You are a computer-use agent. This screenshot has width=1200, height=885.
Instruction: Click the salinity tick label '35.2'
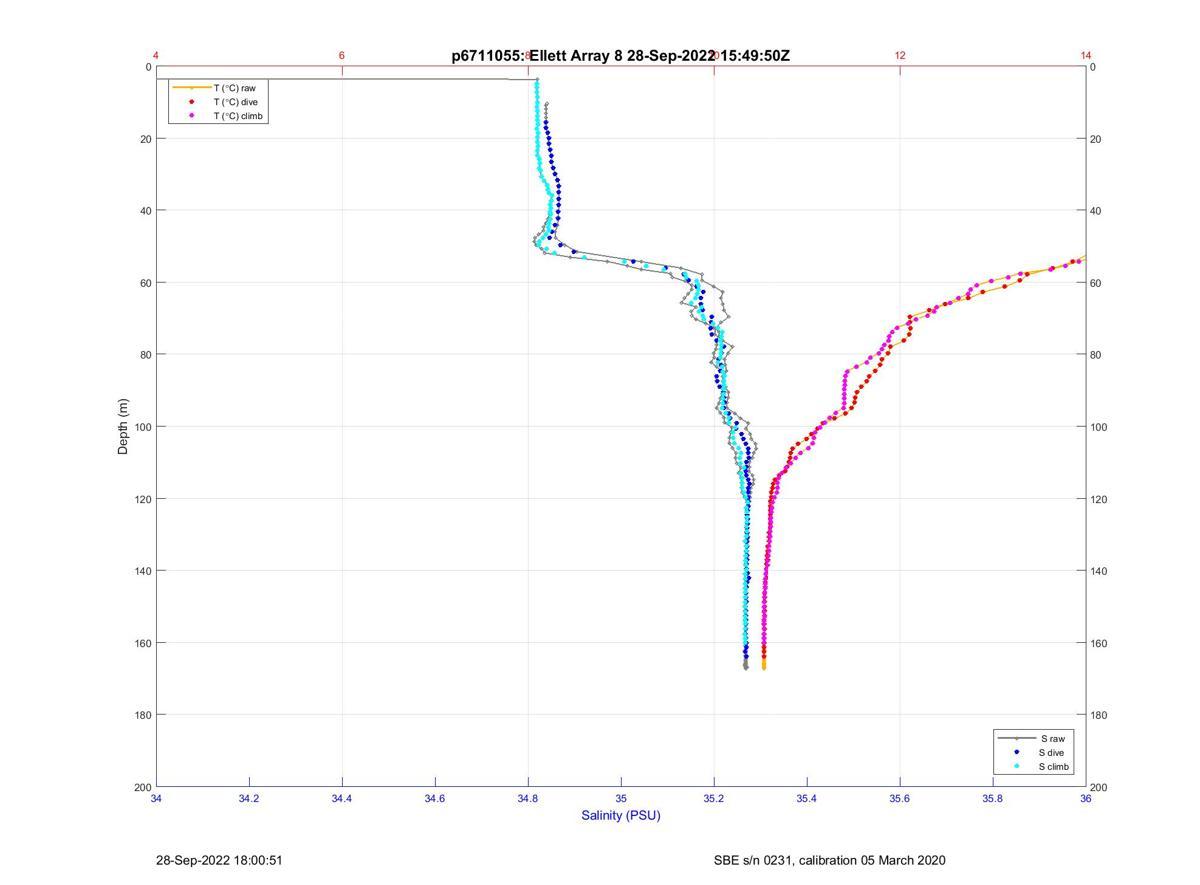click(714, 798)
